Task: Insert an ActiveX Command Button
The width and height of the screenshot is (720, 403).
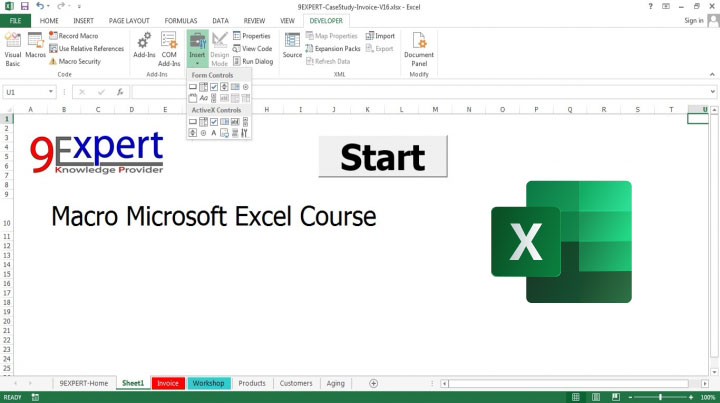Action: (193, 122)
